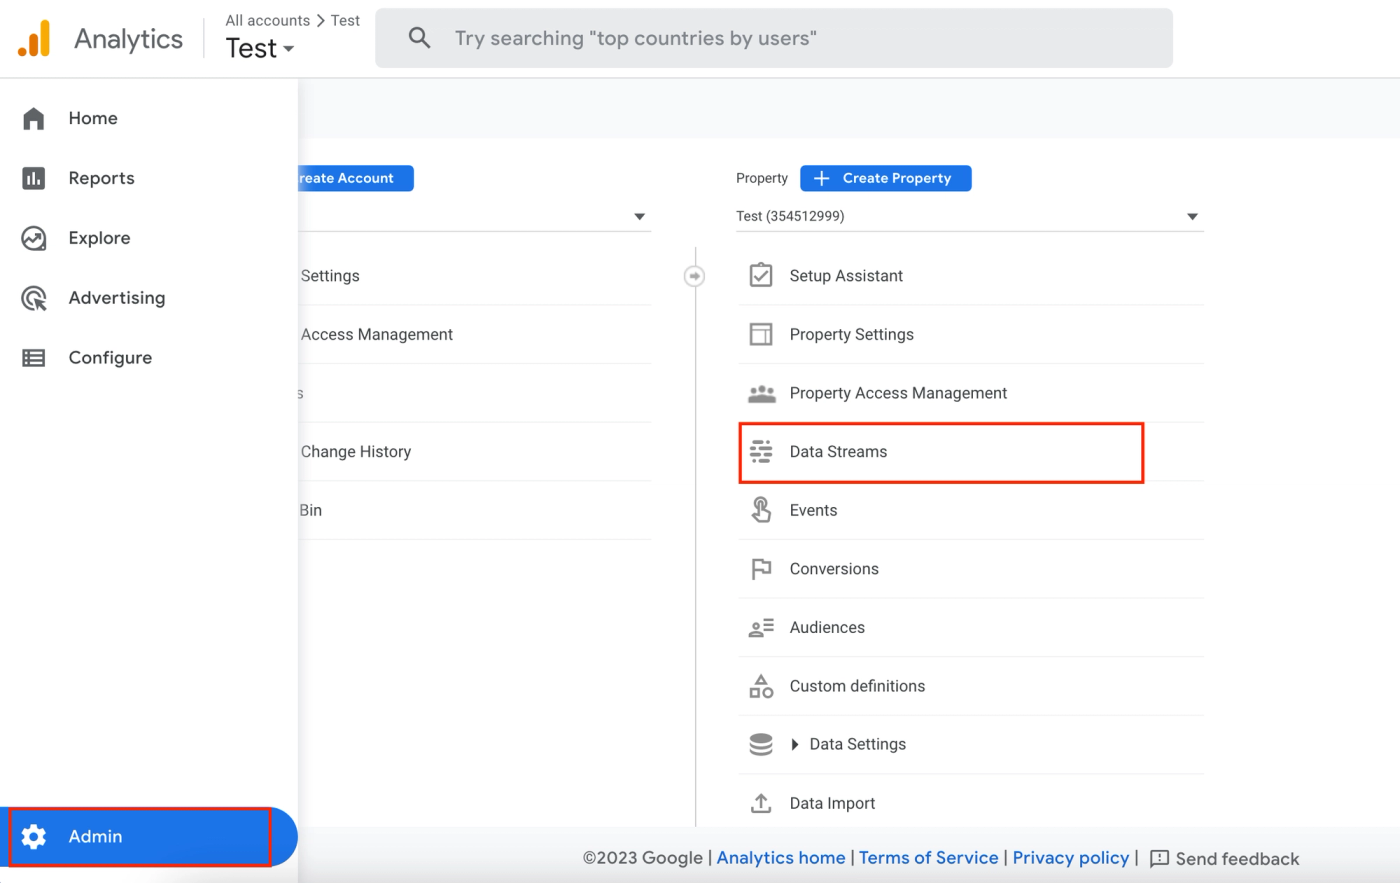1400x883 pixels.
Task: Open the Reports bar chart icon
Action: pos(34,178)
